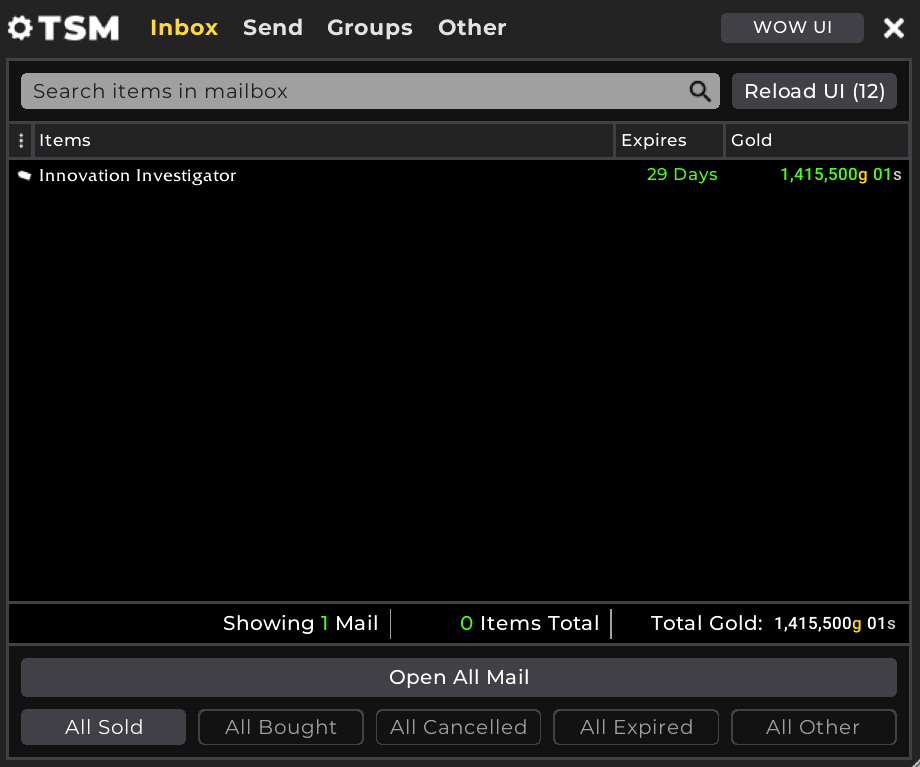920x767 pixels.
Task: Click the magnifying glass search icon
Action: [x=699, y=91]
